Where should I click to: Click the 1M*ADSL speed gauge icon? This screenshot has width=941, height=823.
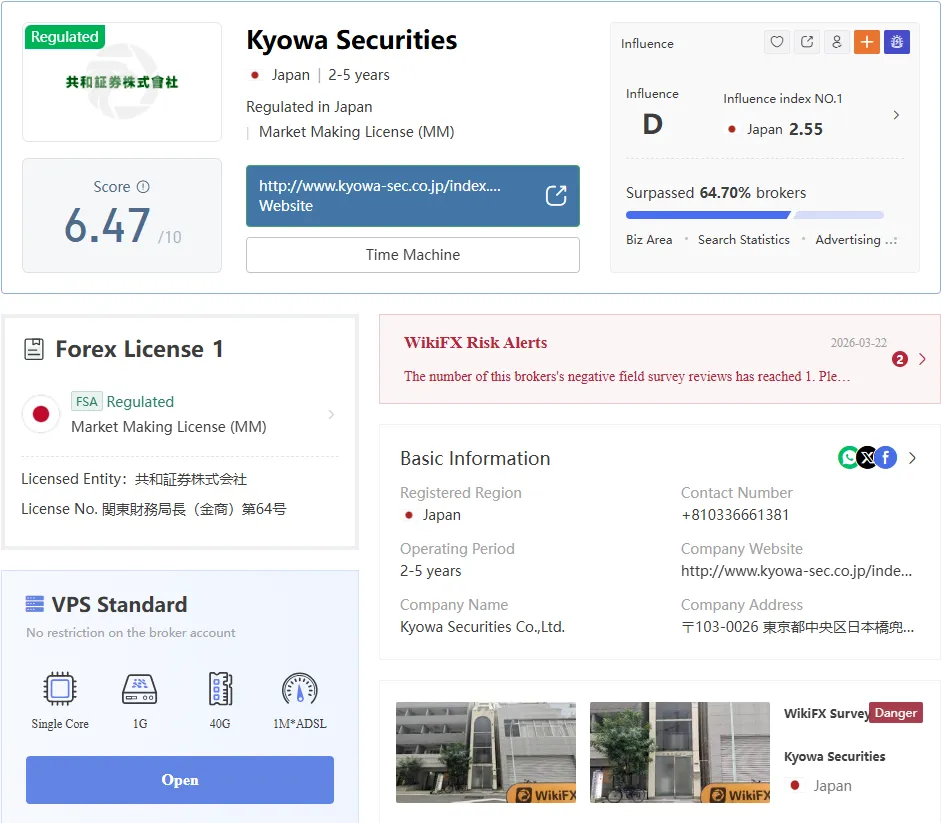tap(299, 689)
